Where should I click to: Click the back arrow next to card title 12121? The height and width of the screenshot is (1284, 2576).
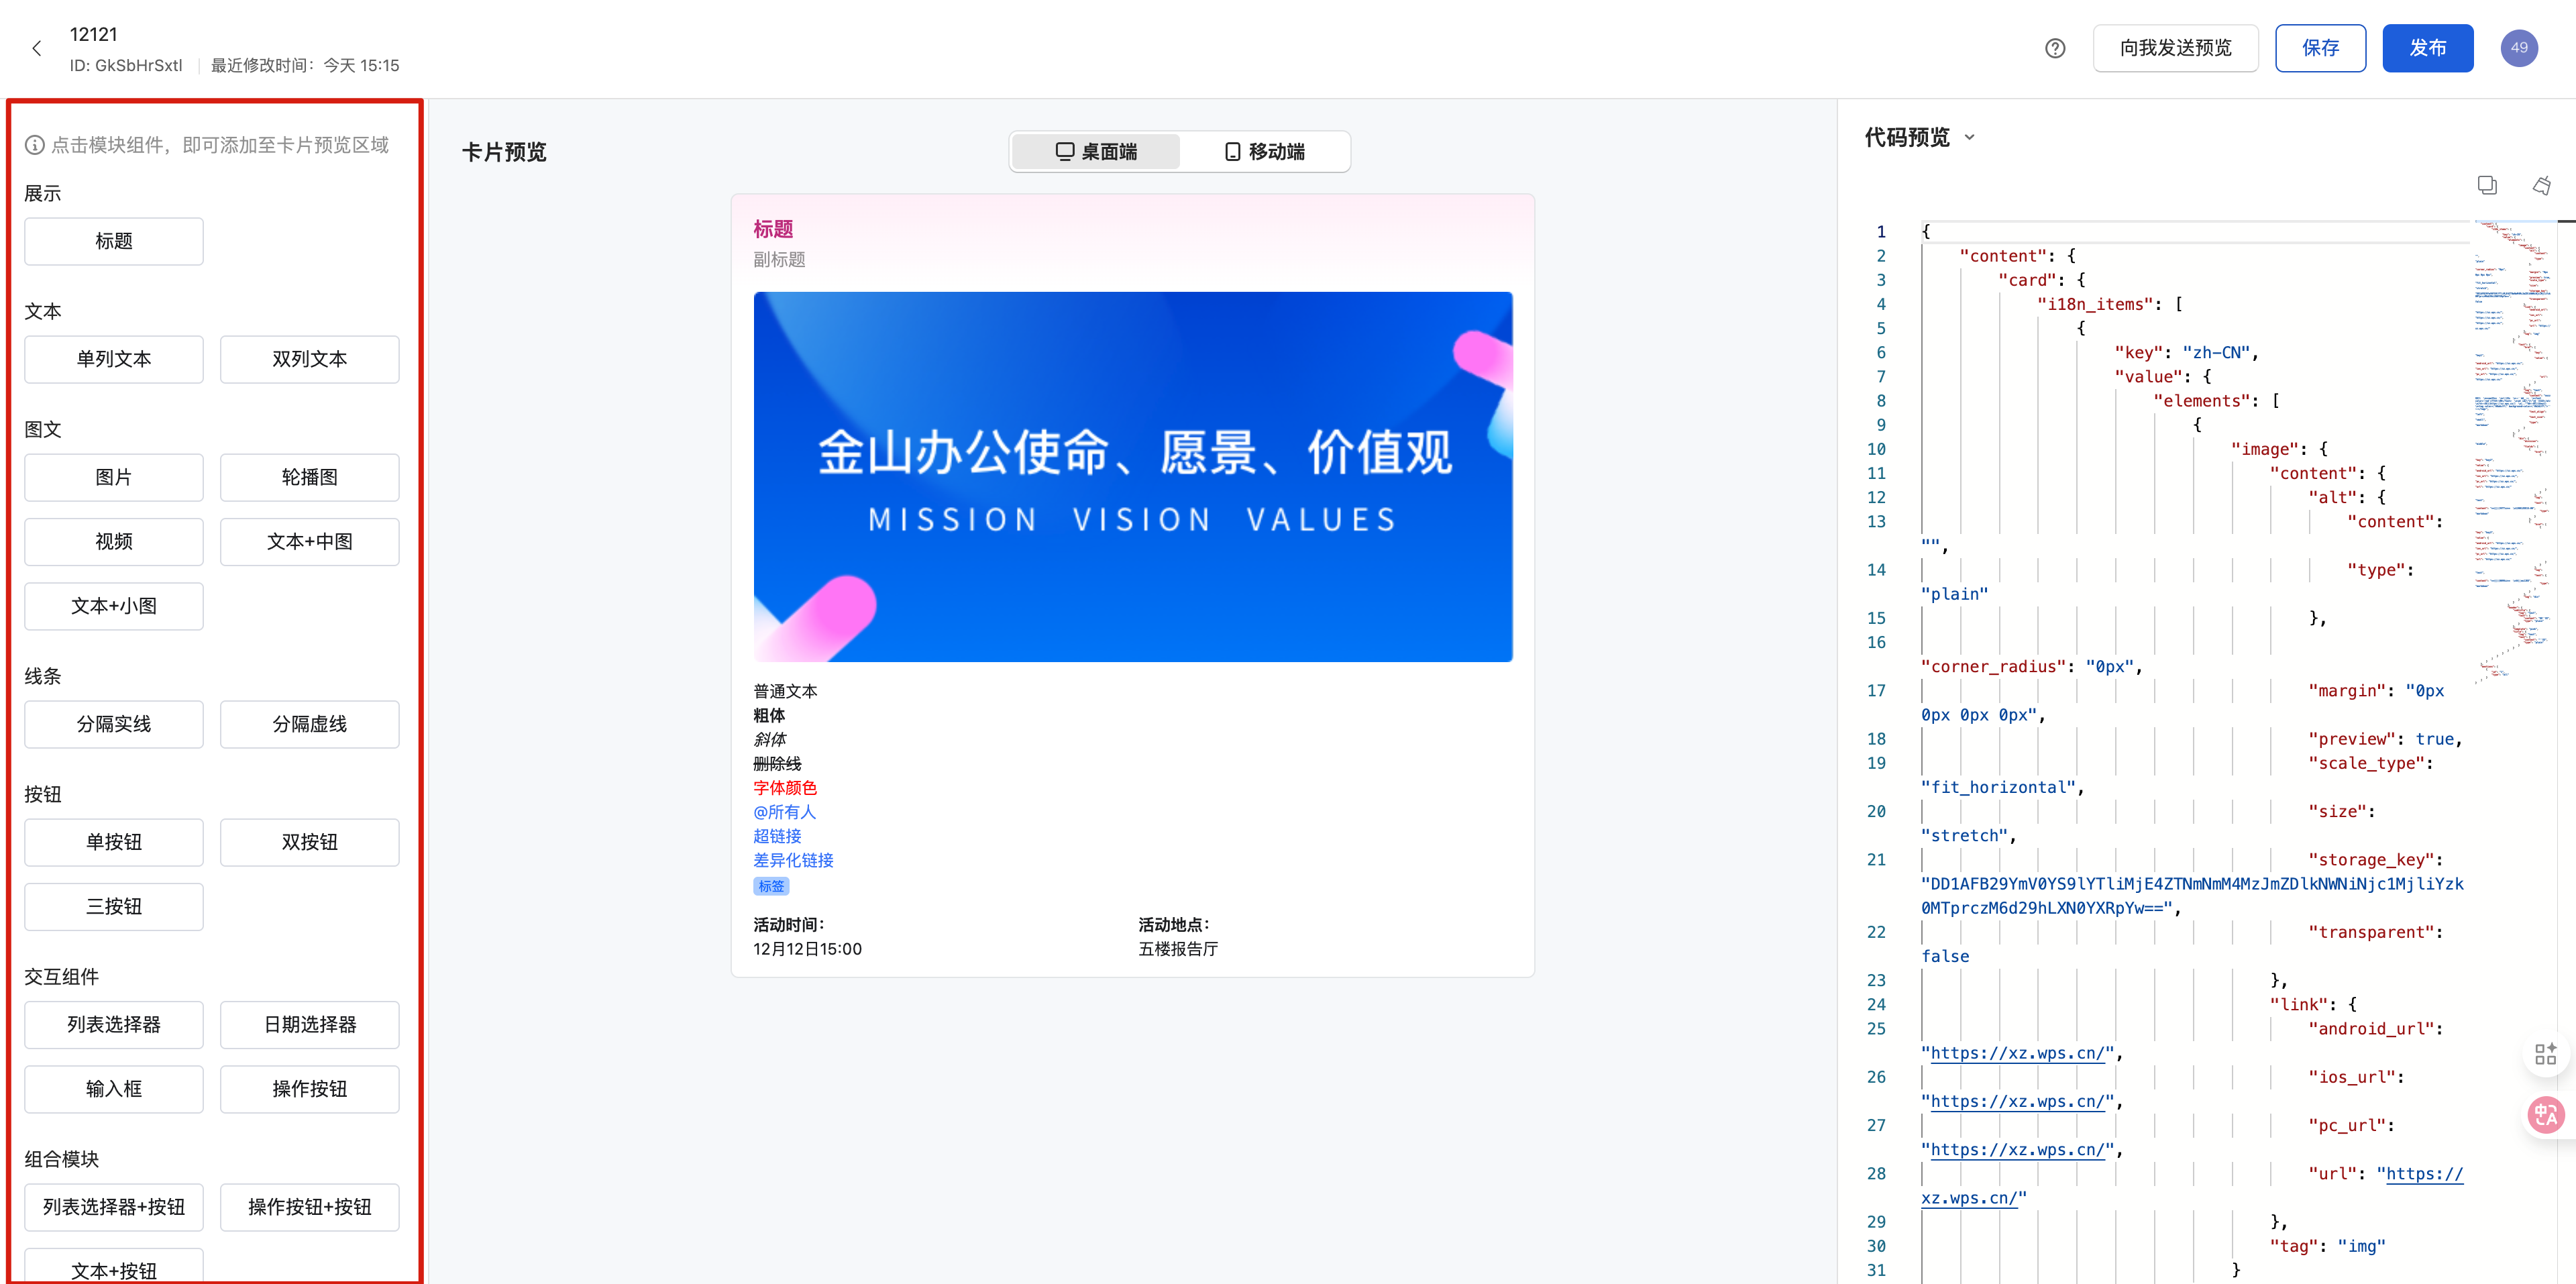[37, 47]
